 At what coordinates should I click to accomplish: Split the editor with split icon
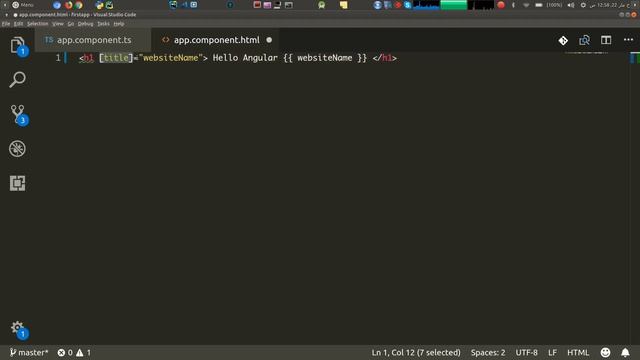point(606,40)
